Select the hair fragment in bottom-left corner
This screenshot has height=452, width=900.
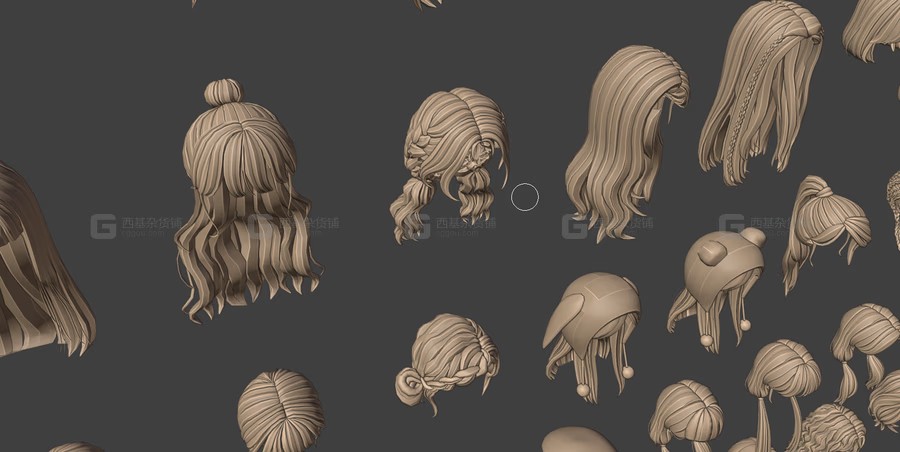point(75,447)
